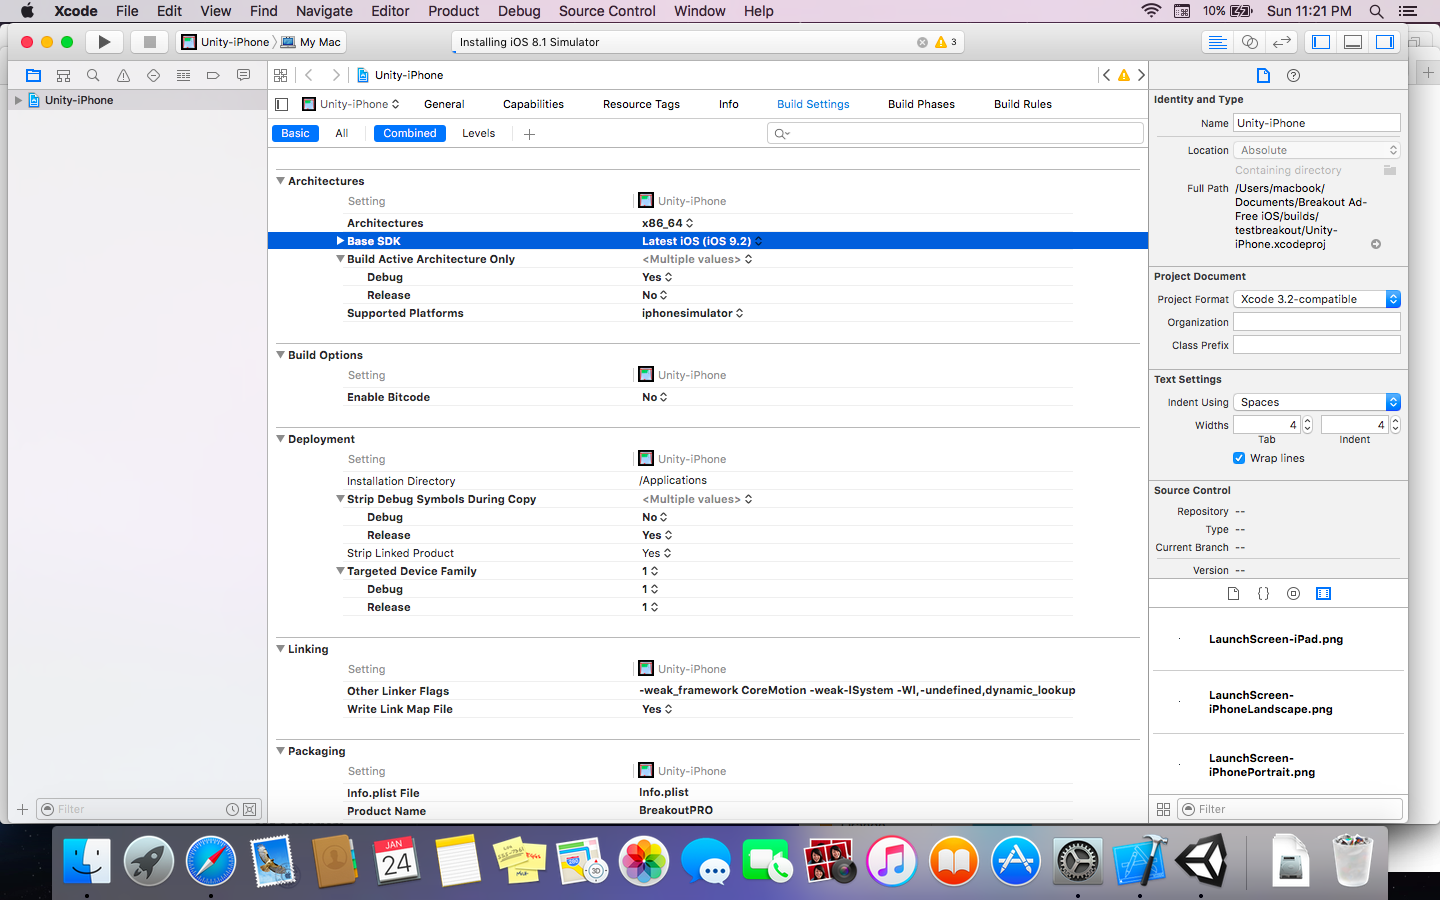The width and height of the screenshot is (1440, 900).
Task: Open the Project navigator folder icon
Action: tap(33, 75)
